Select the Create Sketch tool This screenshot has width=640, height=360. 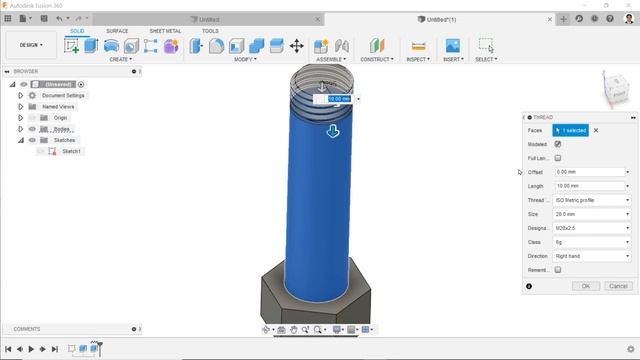pos(71,46)
